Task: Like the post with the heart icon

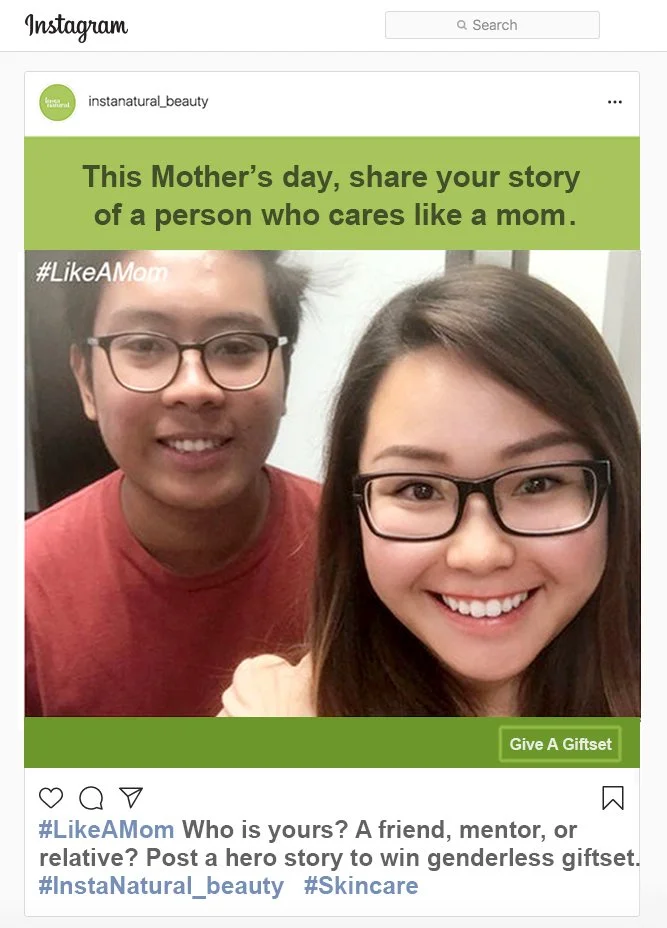Action: (51, 798)
